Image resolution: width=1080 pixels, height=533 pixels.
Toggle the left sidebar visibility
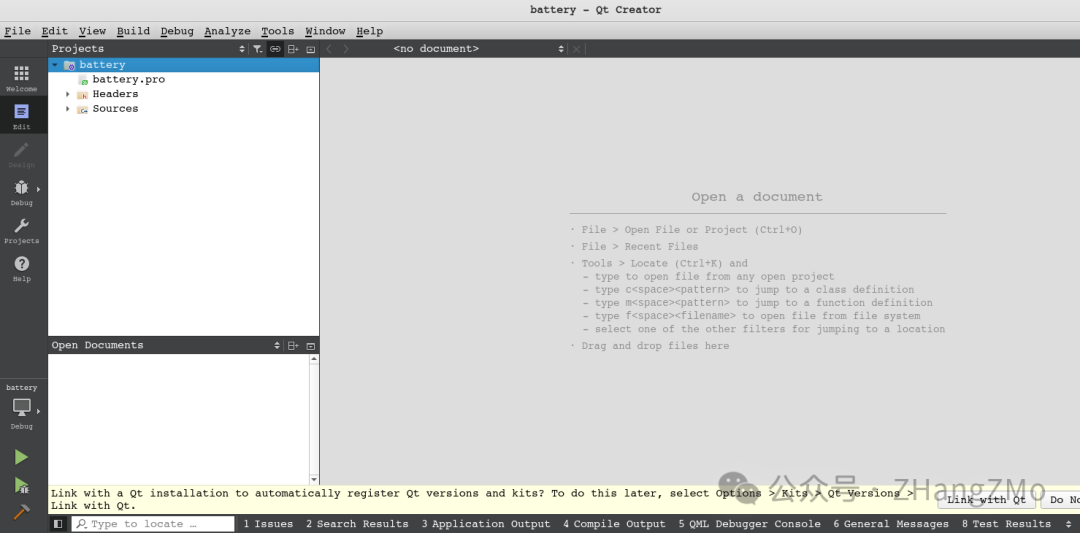pyautogui.click(x=59, y=524)
